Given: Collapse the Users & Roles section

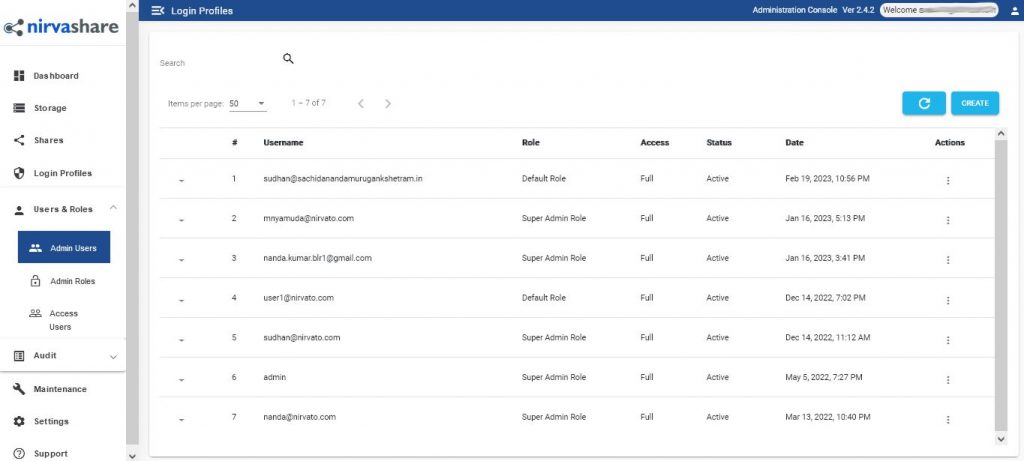Looking at the screenshot, I should (114, 208).
